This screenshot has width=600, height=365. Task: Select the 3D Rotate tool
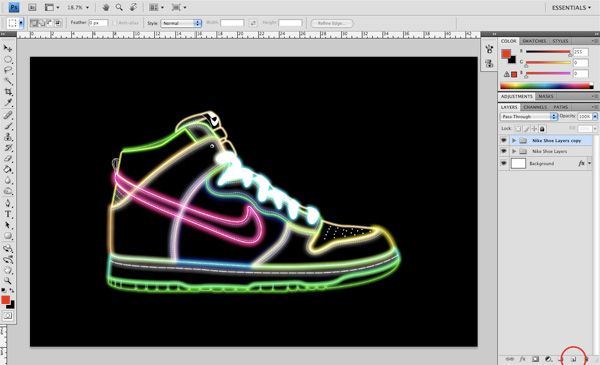coord(8,249)
